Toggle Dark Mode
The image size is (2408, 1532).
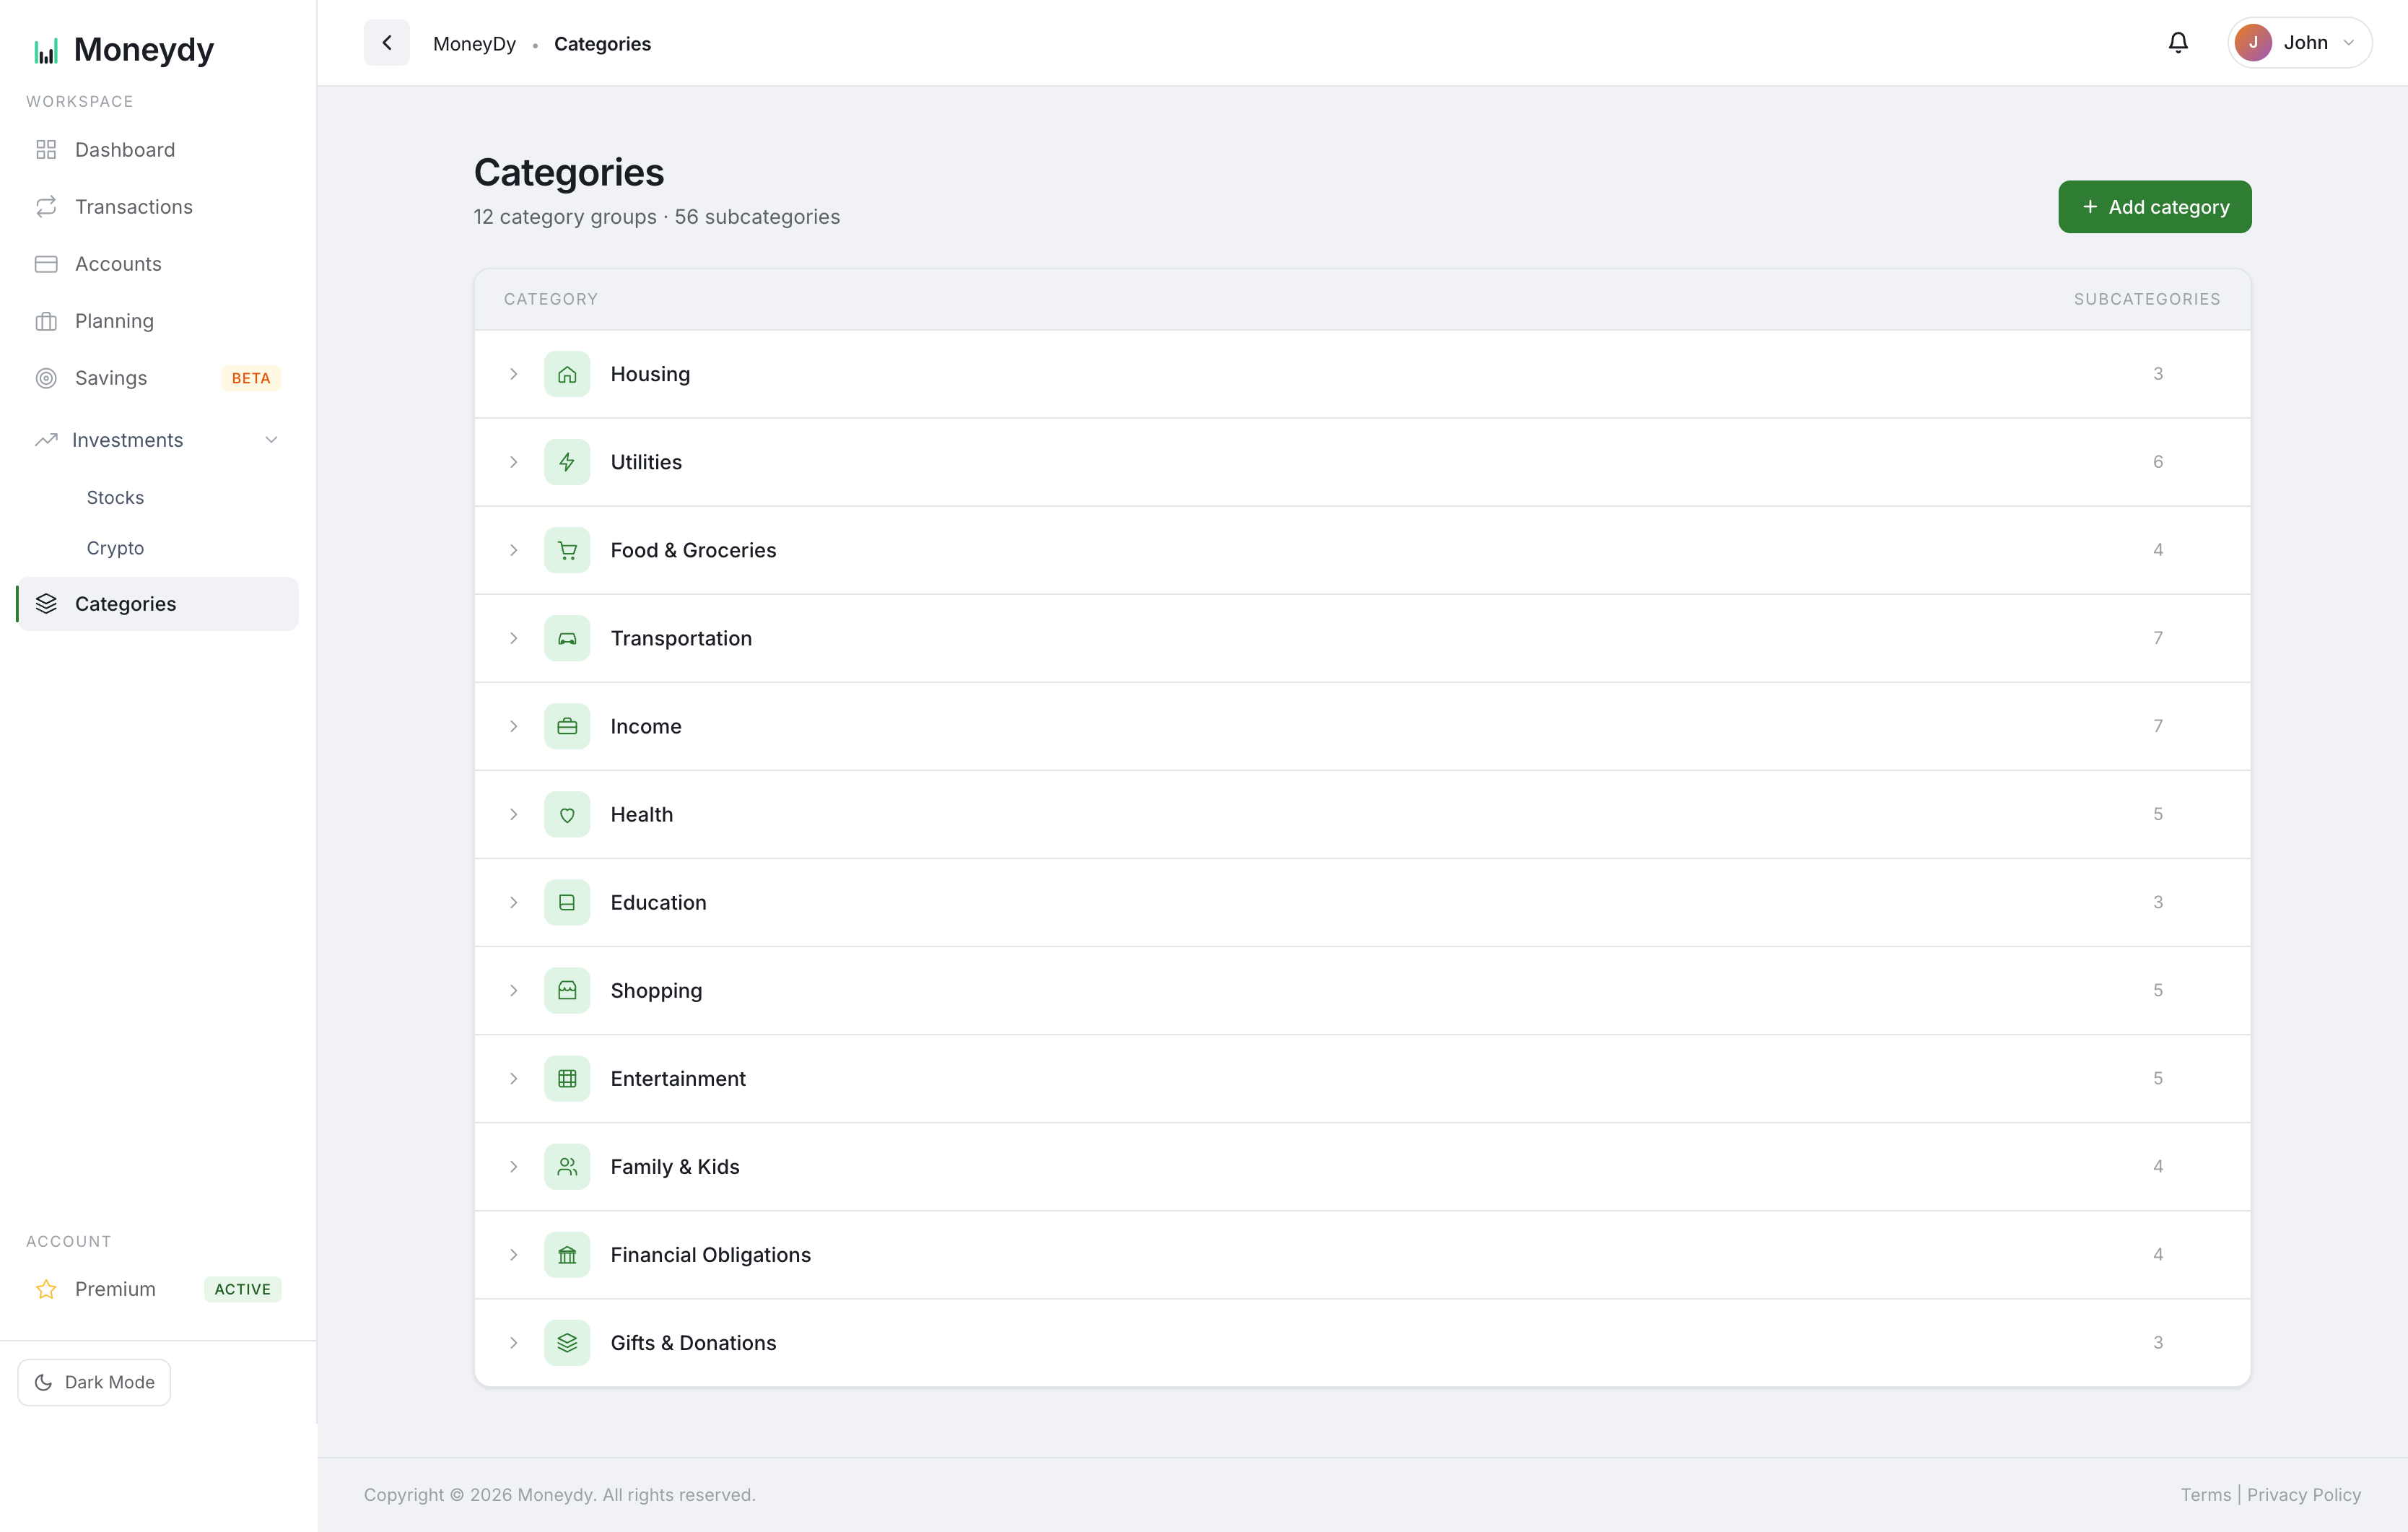tap(94, 1382)
